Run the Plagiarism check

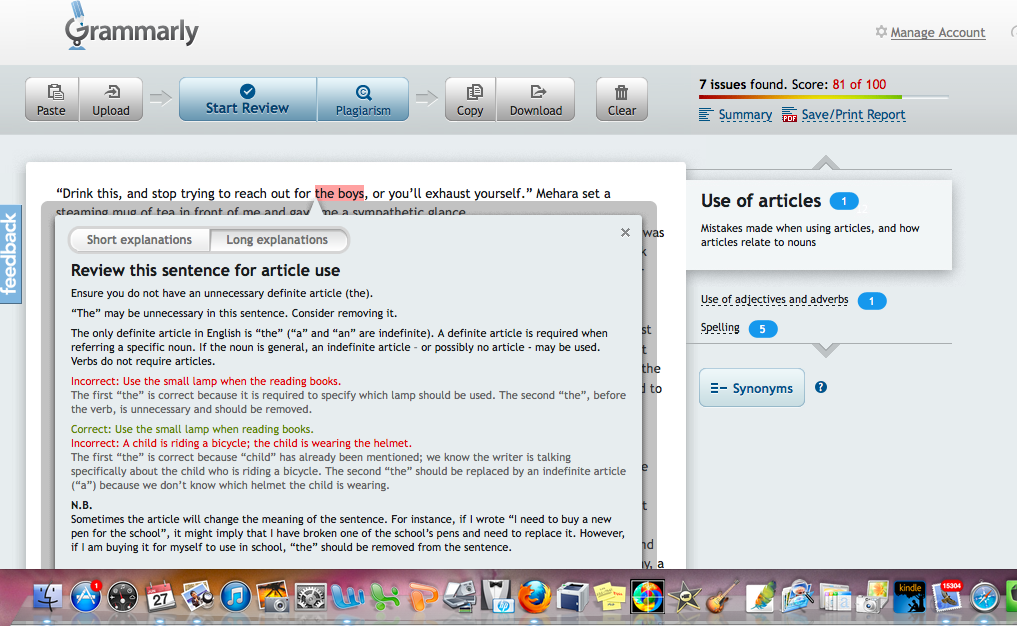point(363,99)
